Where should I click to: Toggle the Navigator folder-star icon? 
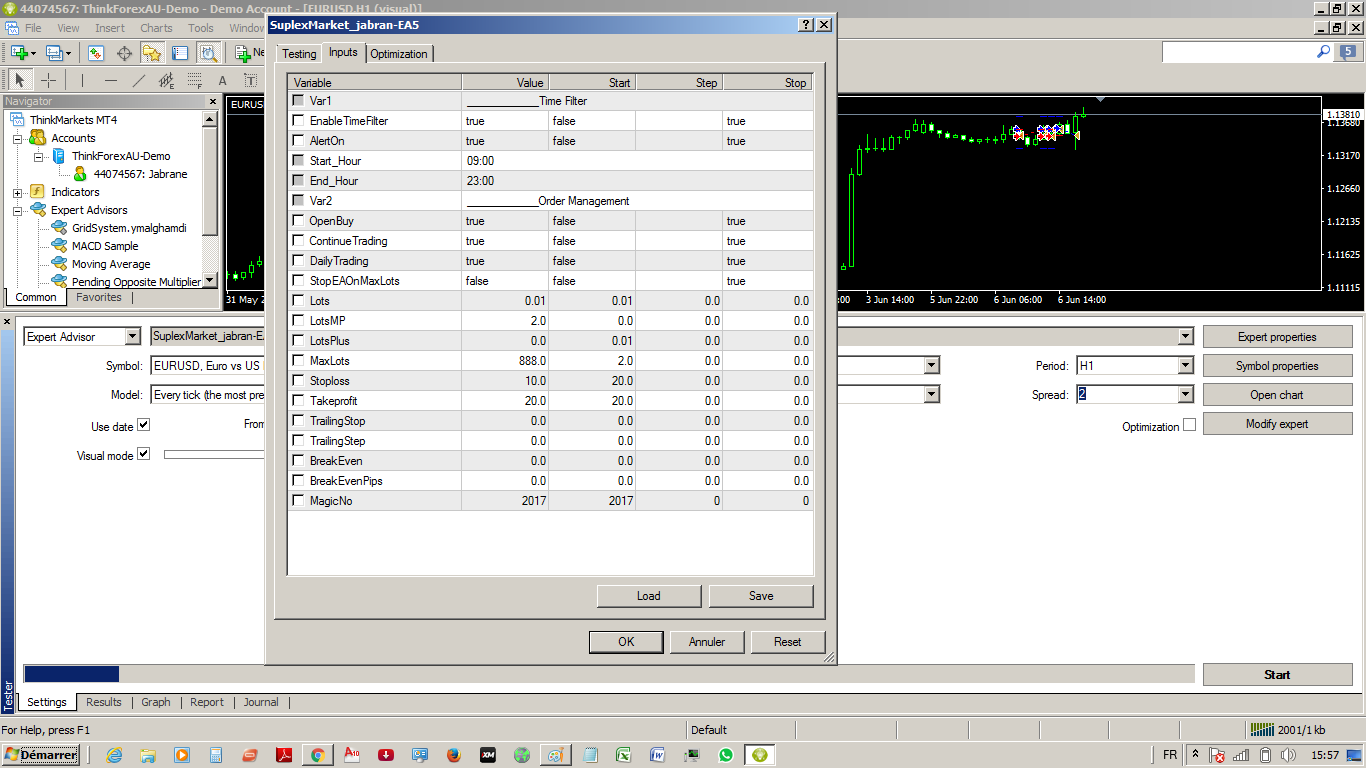click(152, 53)
